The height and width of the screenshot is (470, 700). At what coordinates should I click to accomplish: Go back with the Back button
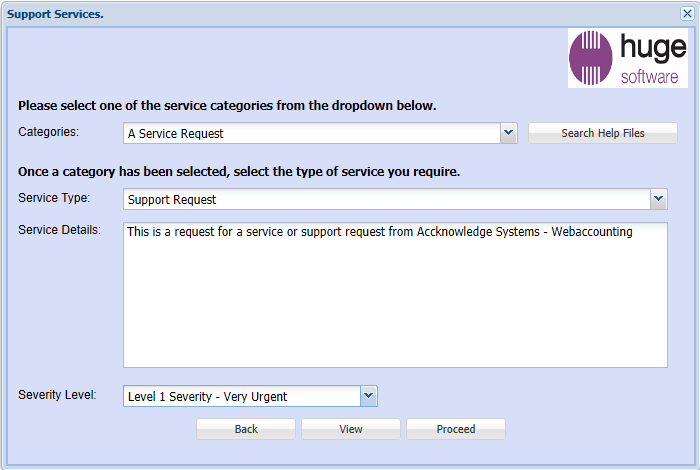[246, 429]
